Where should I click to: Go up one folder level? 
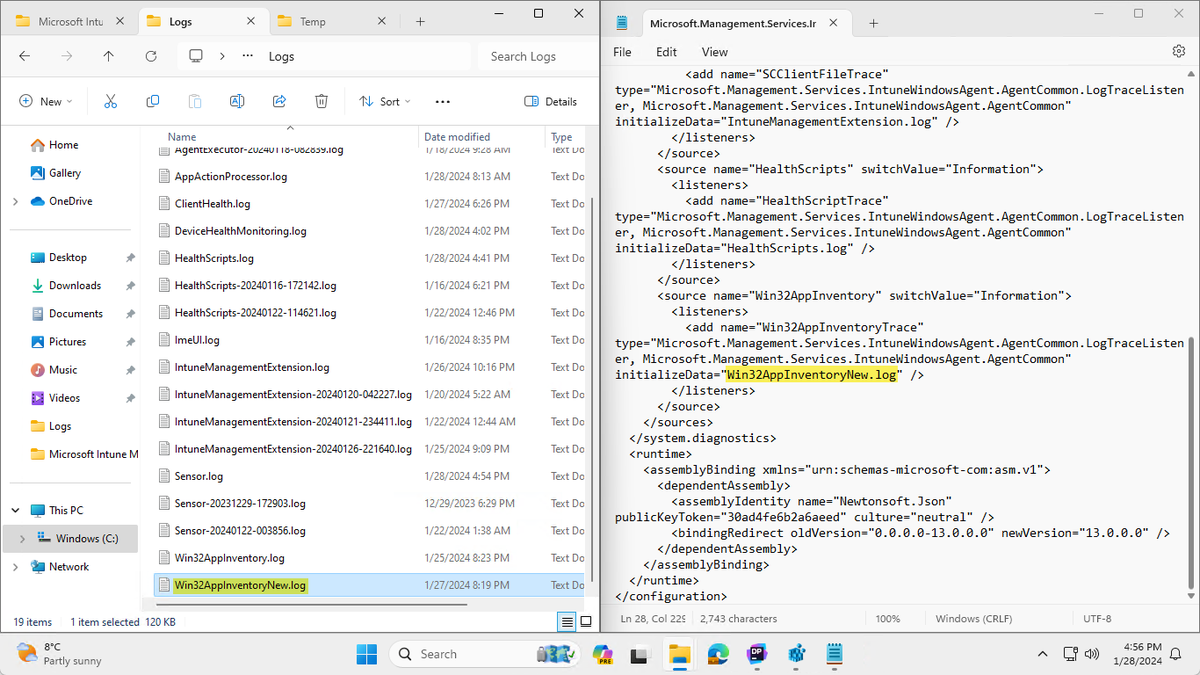click(x=109, y=57)
